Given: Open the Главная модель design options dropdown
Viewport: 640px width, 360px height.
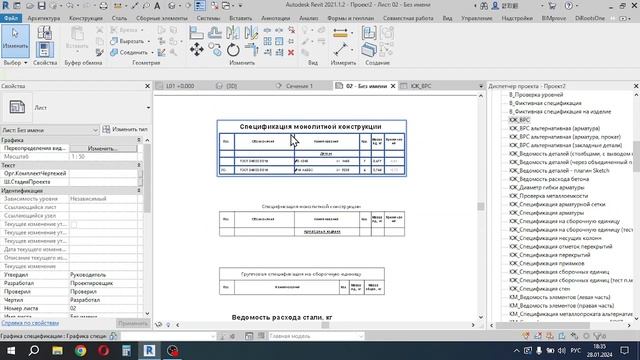Looking at the screenshot, I should coord(360,336).
